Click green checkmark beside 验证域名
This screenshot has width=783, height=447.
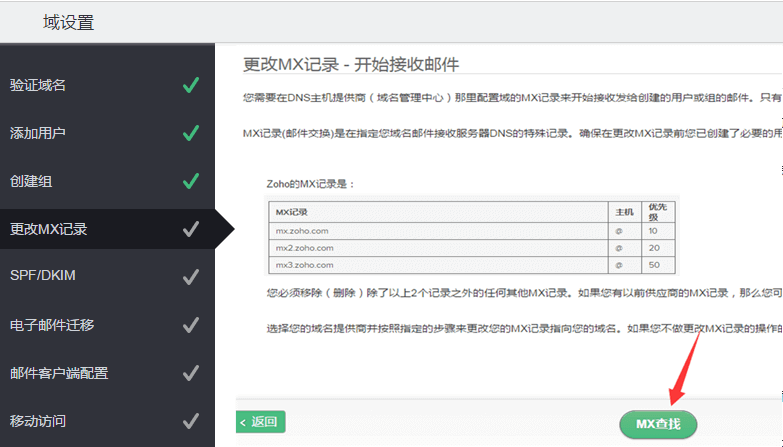[x=191, y=85]
